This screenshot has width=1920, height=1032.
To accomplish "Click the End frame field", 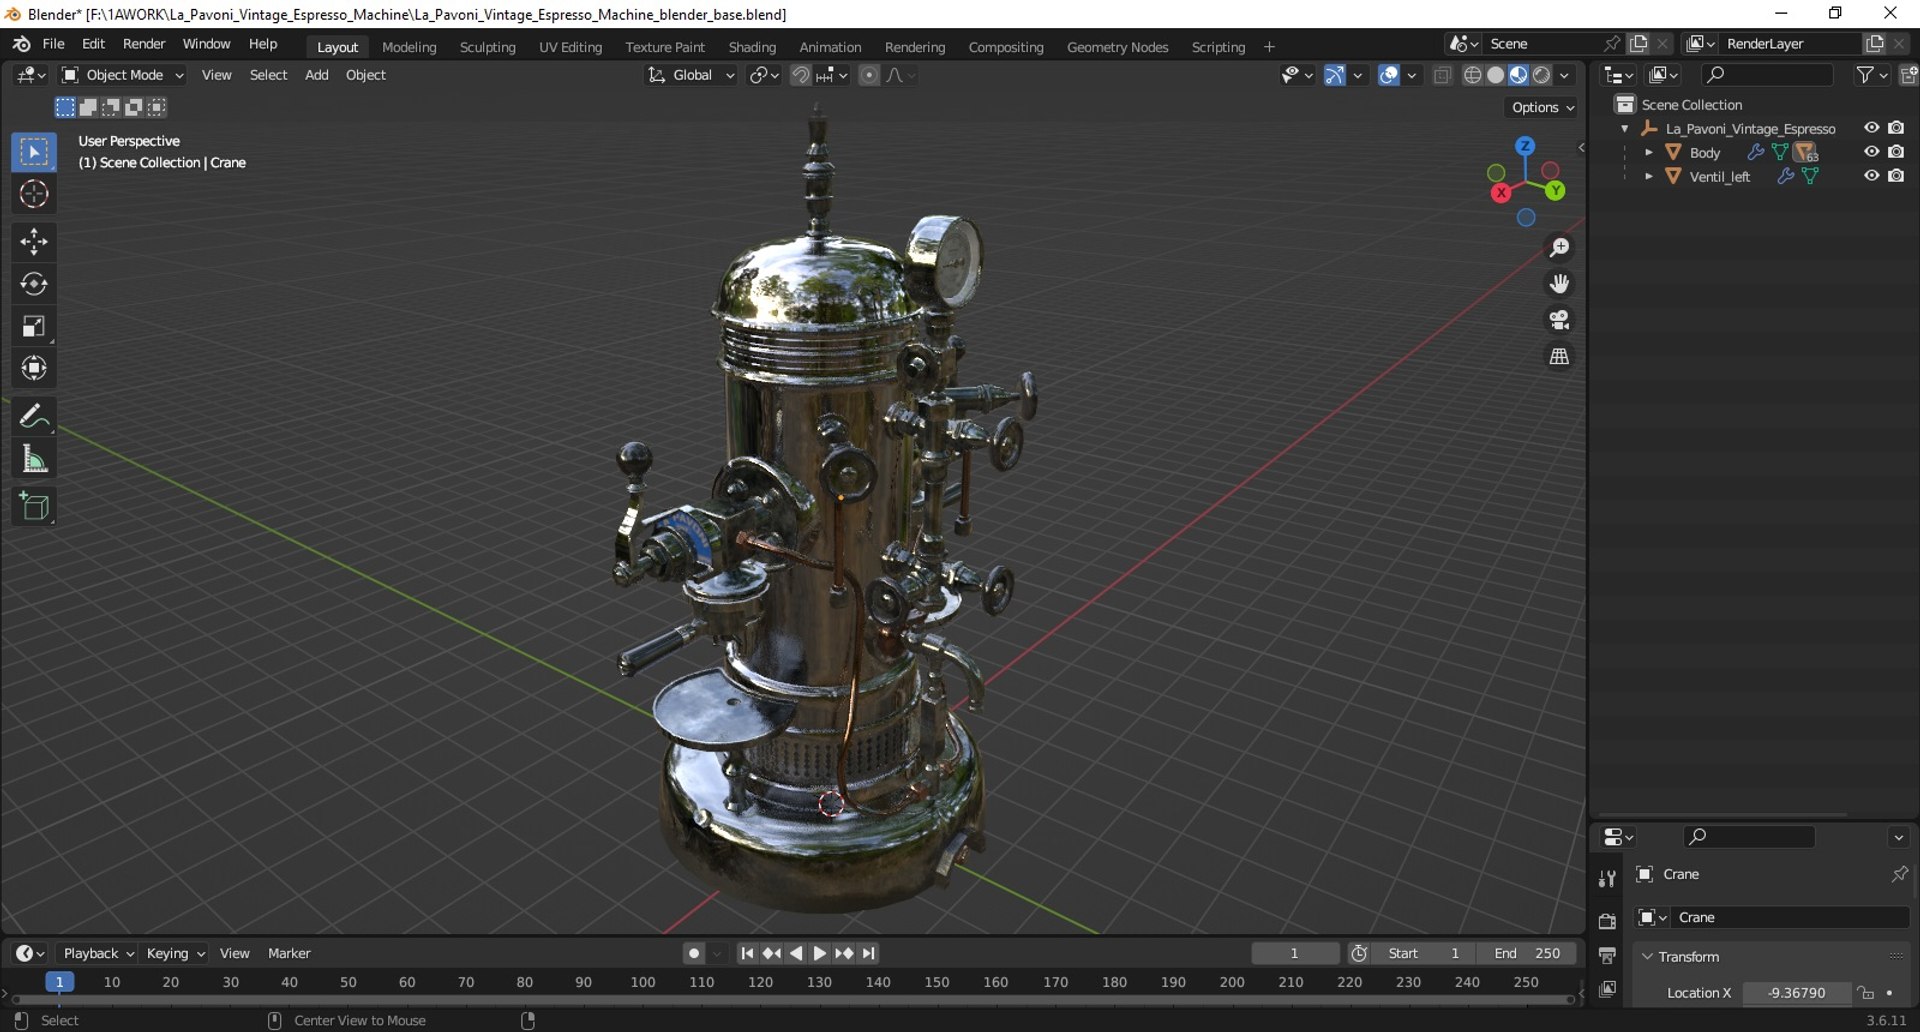I will click(x=1528, y=953).
